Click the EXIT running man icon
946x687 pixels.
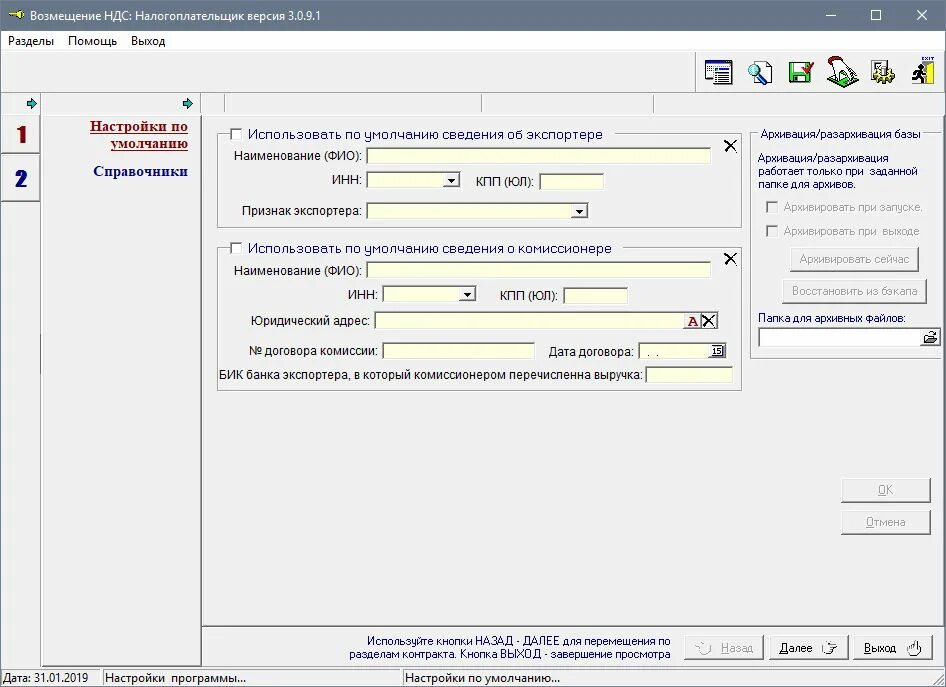point(924,71)
